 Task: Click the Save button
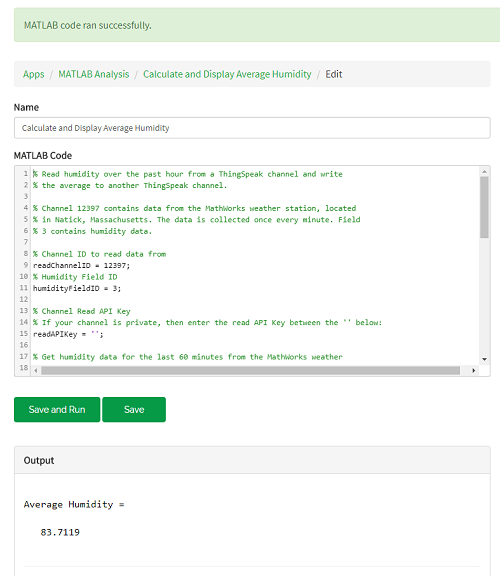134,409
